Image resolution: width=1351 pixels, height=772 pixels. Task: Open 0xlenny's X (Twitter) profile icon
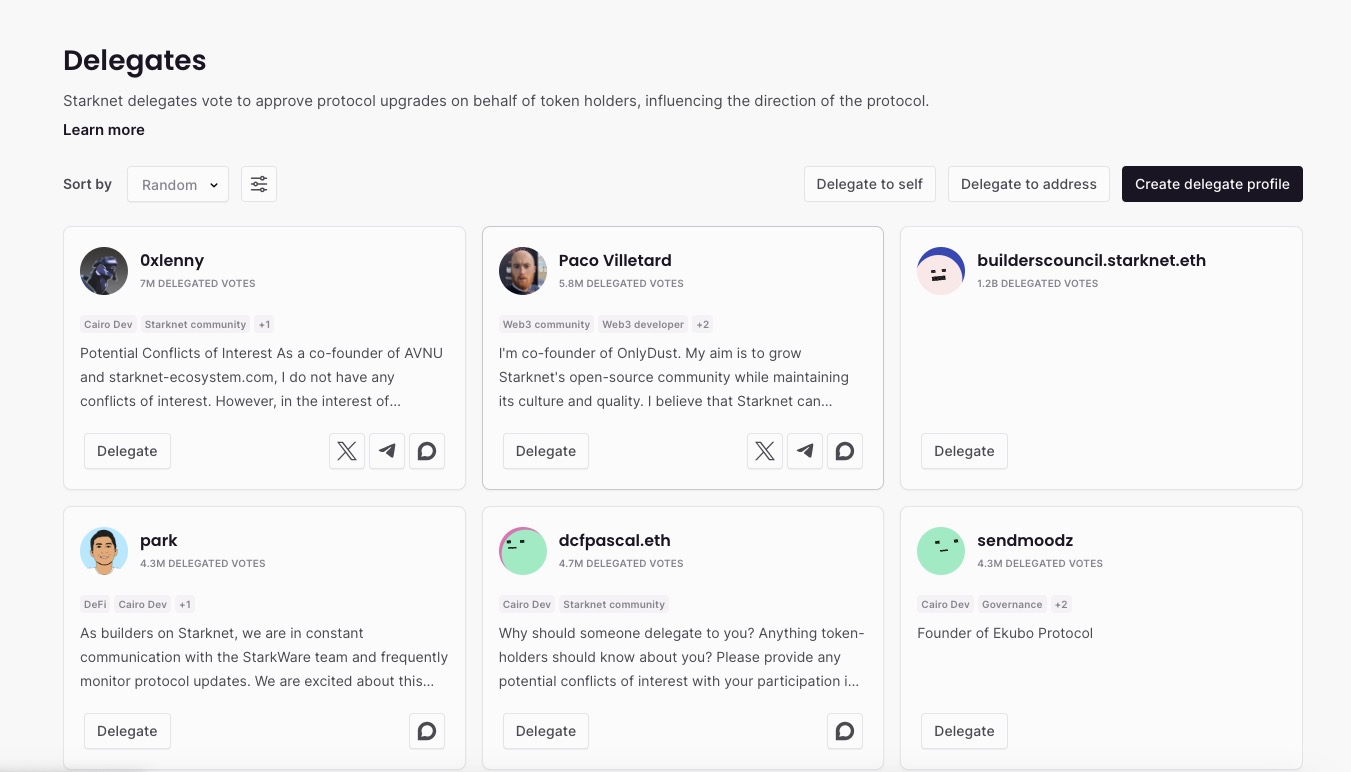(x=347, y=451)
